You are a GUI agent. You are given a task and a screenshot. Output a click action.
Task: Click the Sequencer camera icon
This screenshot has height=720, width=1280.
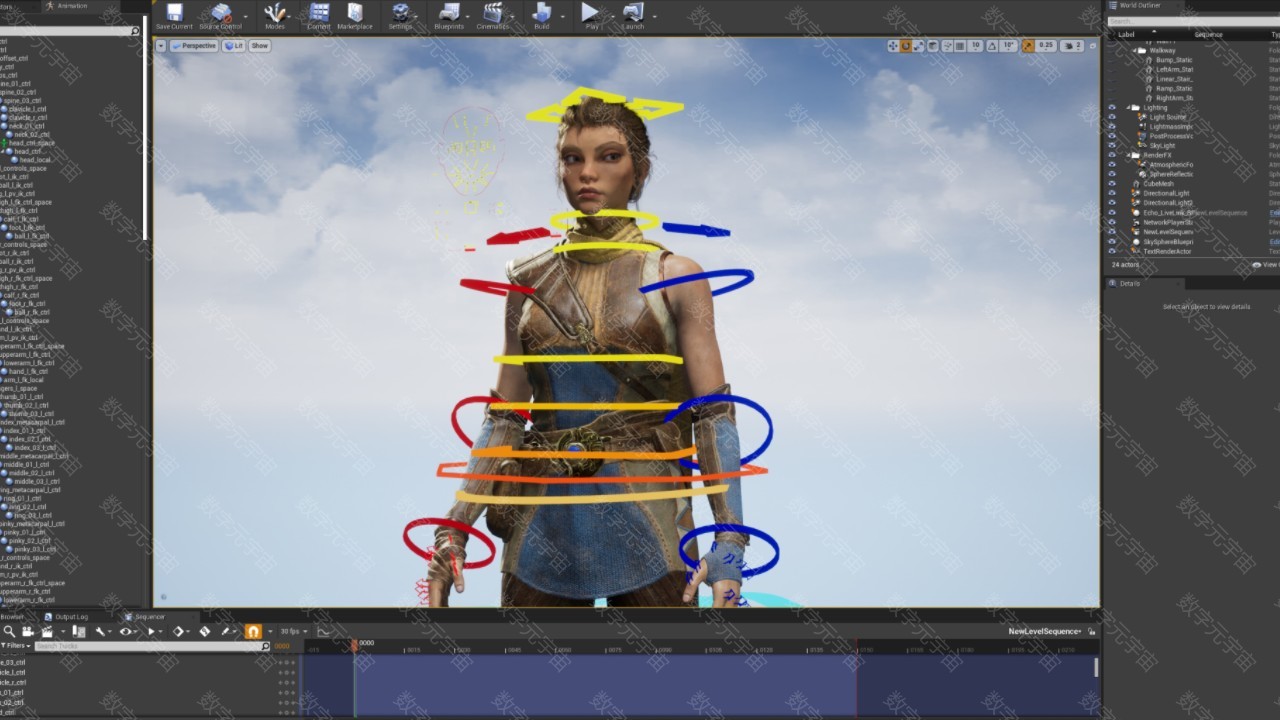tap(28, 631)
